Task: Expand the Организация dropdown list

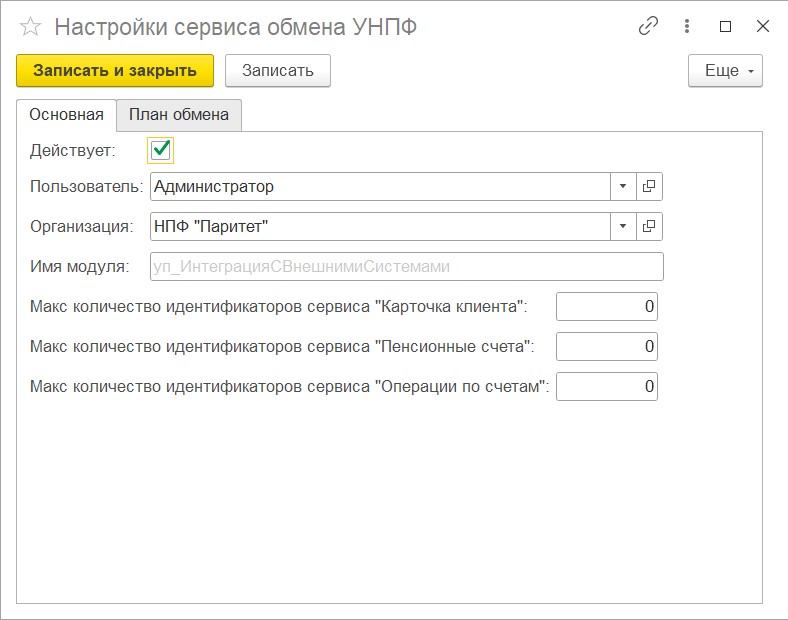Action: 622,227
